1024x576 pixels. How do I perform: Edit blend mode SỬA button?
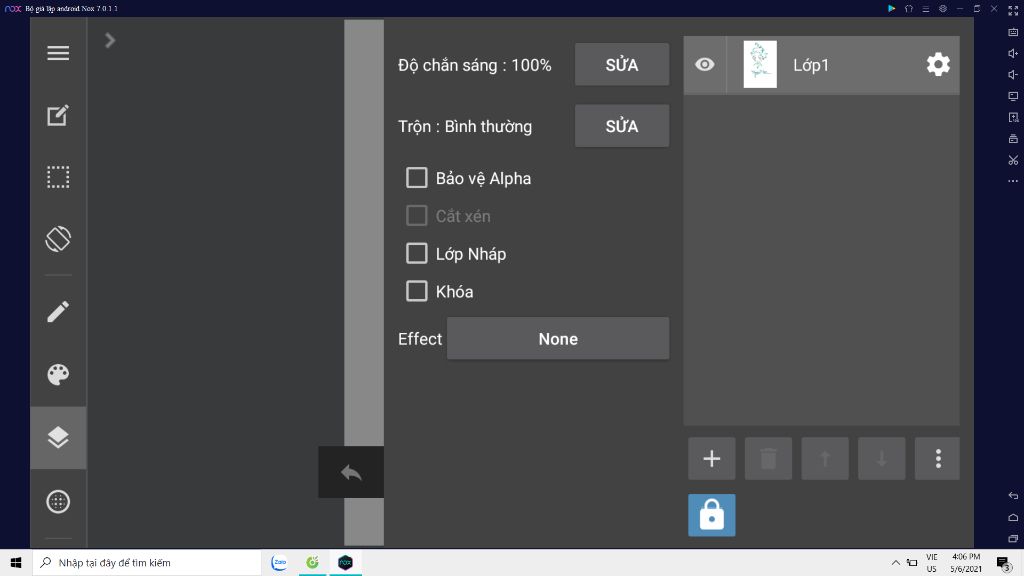click(622, 126)
